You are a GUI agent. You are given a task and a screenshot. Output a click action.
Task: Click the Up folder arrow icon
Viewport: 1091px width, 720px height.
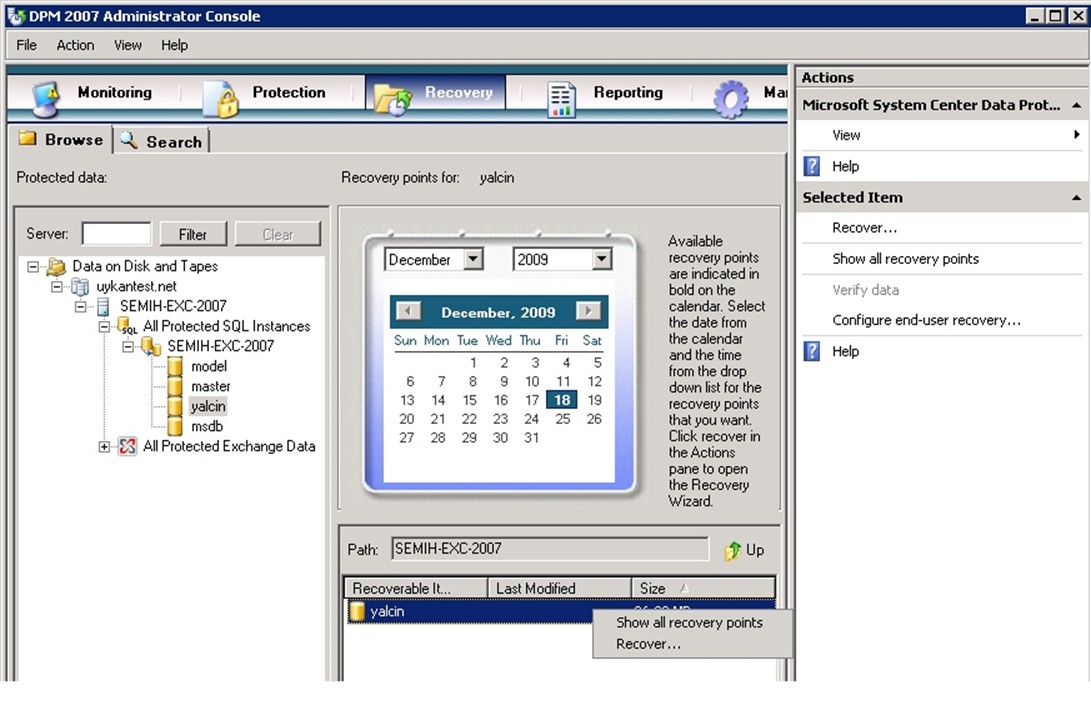click(x=733, y=550)
